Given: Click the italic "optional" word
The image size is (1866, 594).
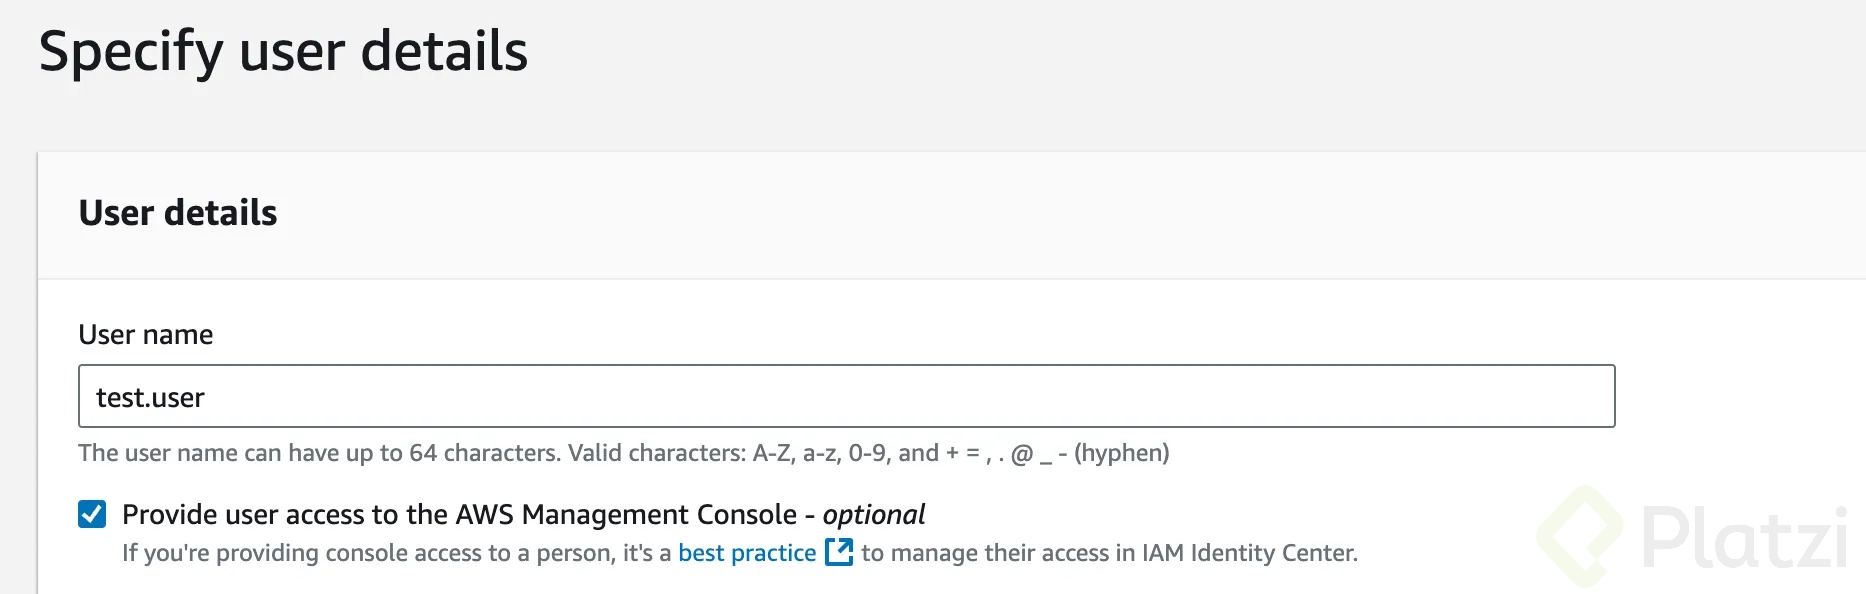Looking at the screenshot, I should (x=873, y=514).
